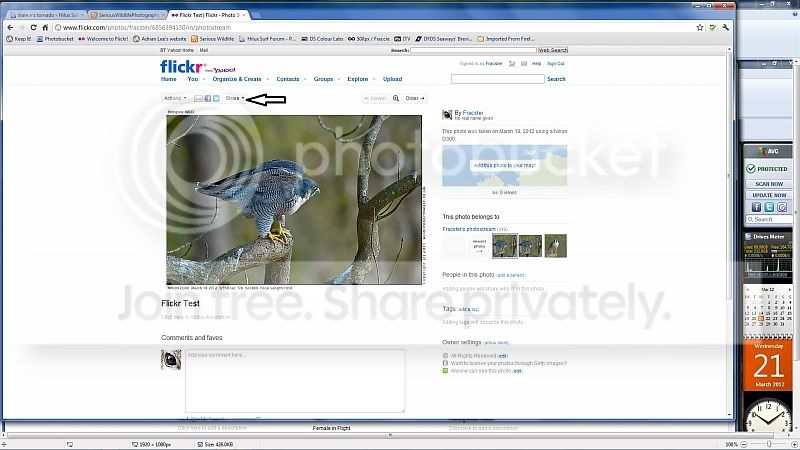
Task: Click the Yahoo toolbar search field
Action: [x=473, y=50]
